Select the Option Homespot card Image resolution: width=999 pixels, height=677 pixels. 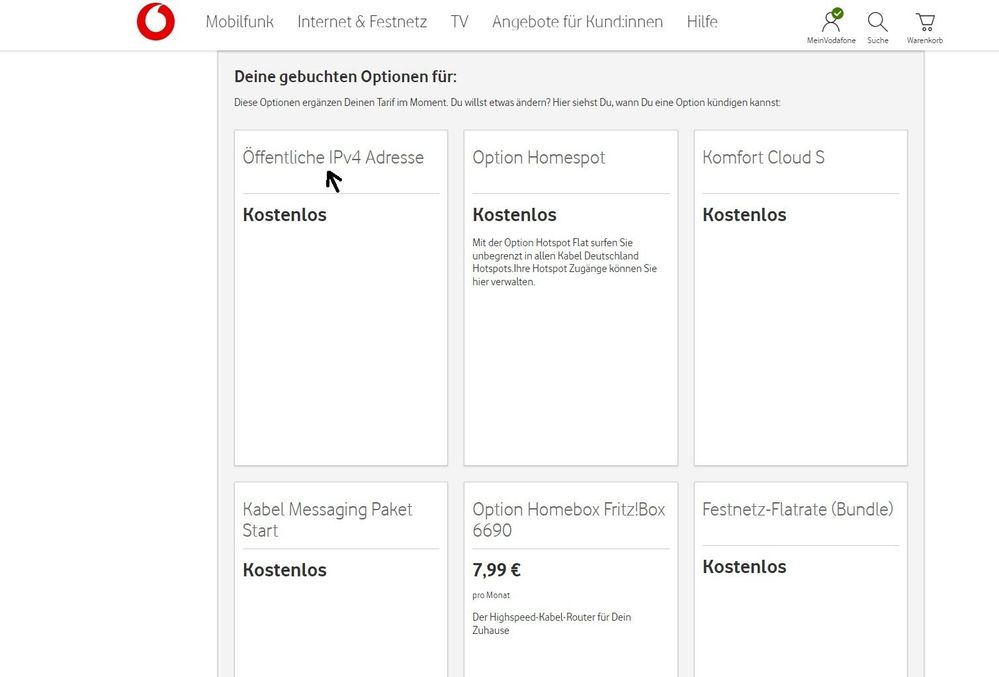(x=570, y=295)
